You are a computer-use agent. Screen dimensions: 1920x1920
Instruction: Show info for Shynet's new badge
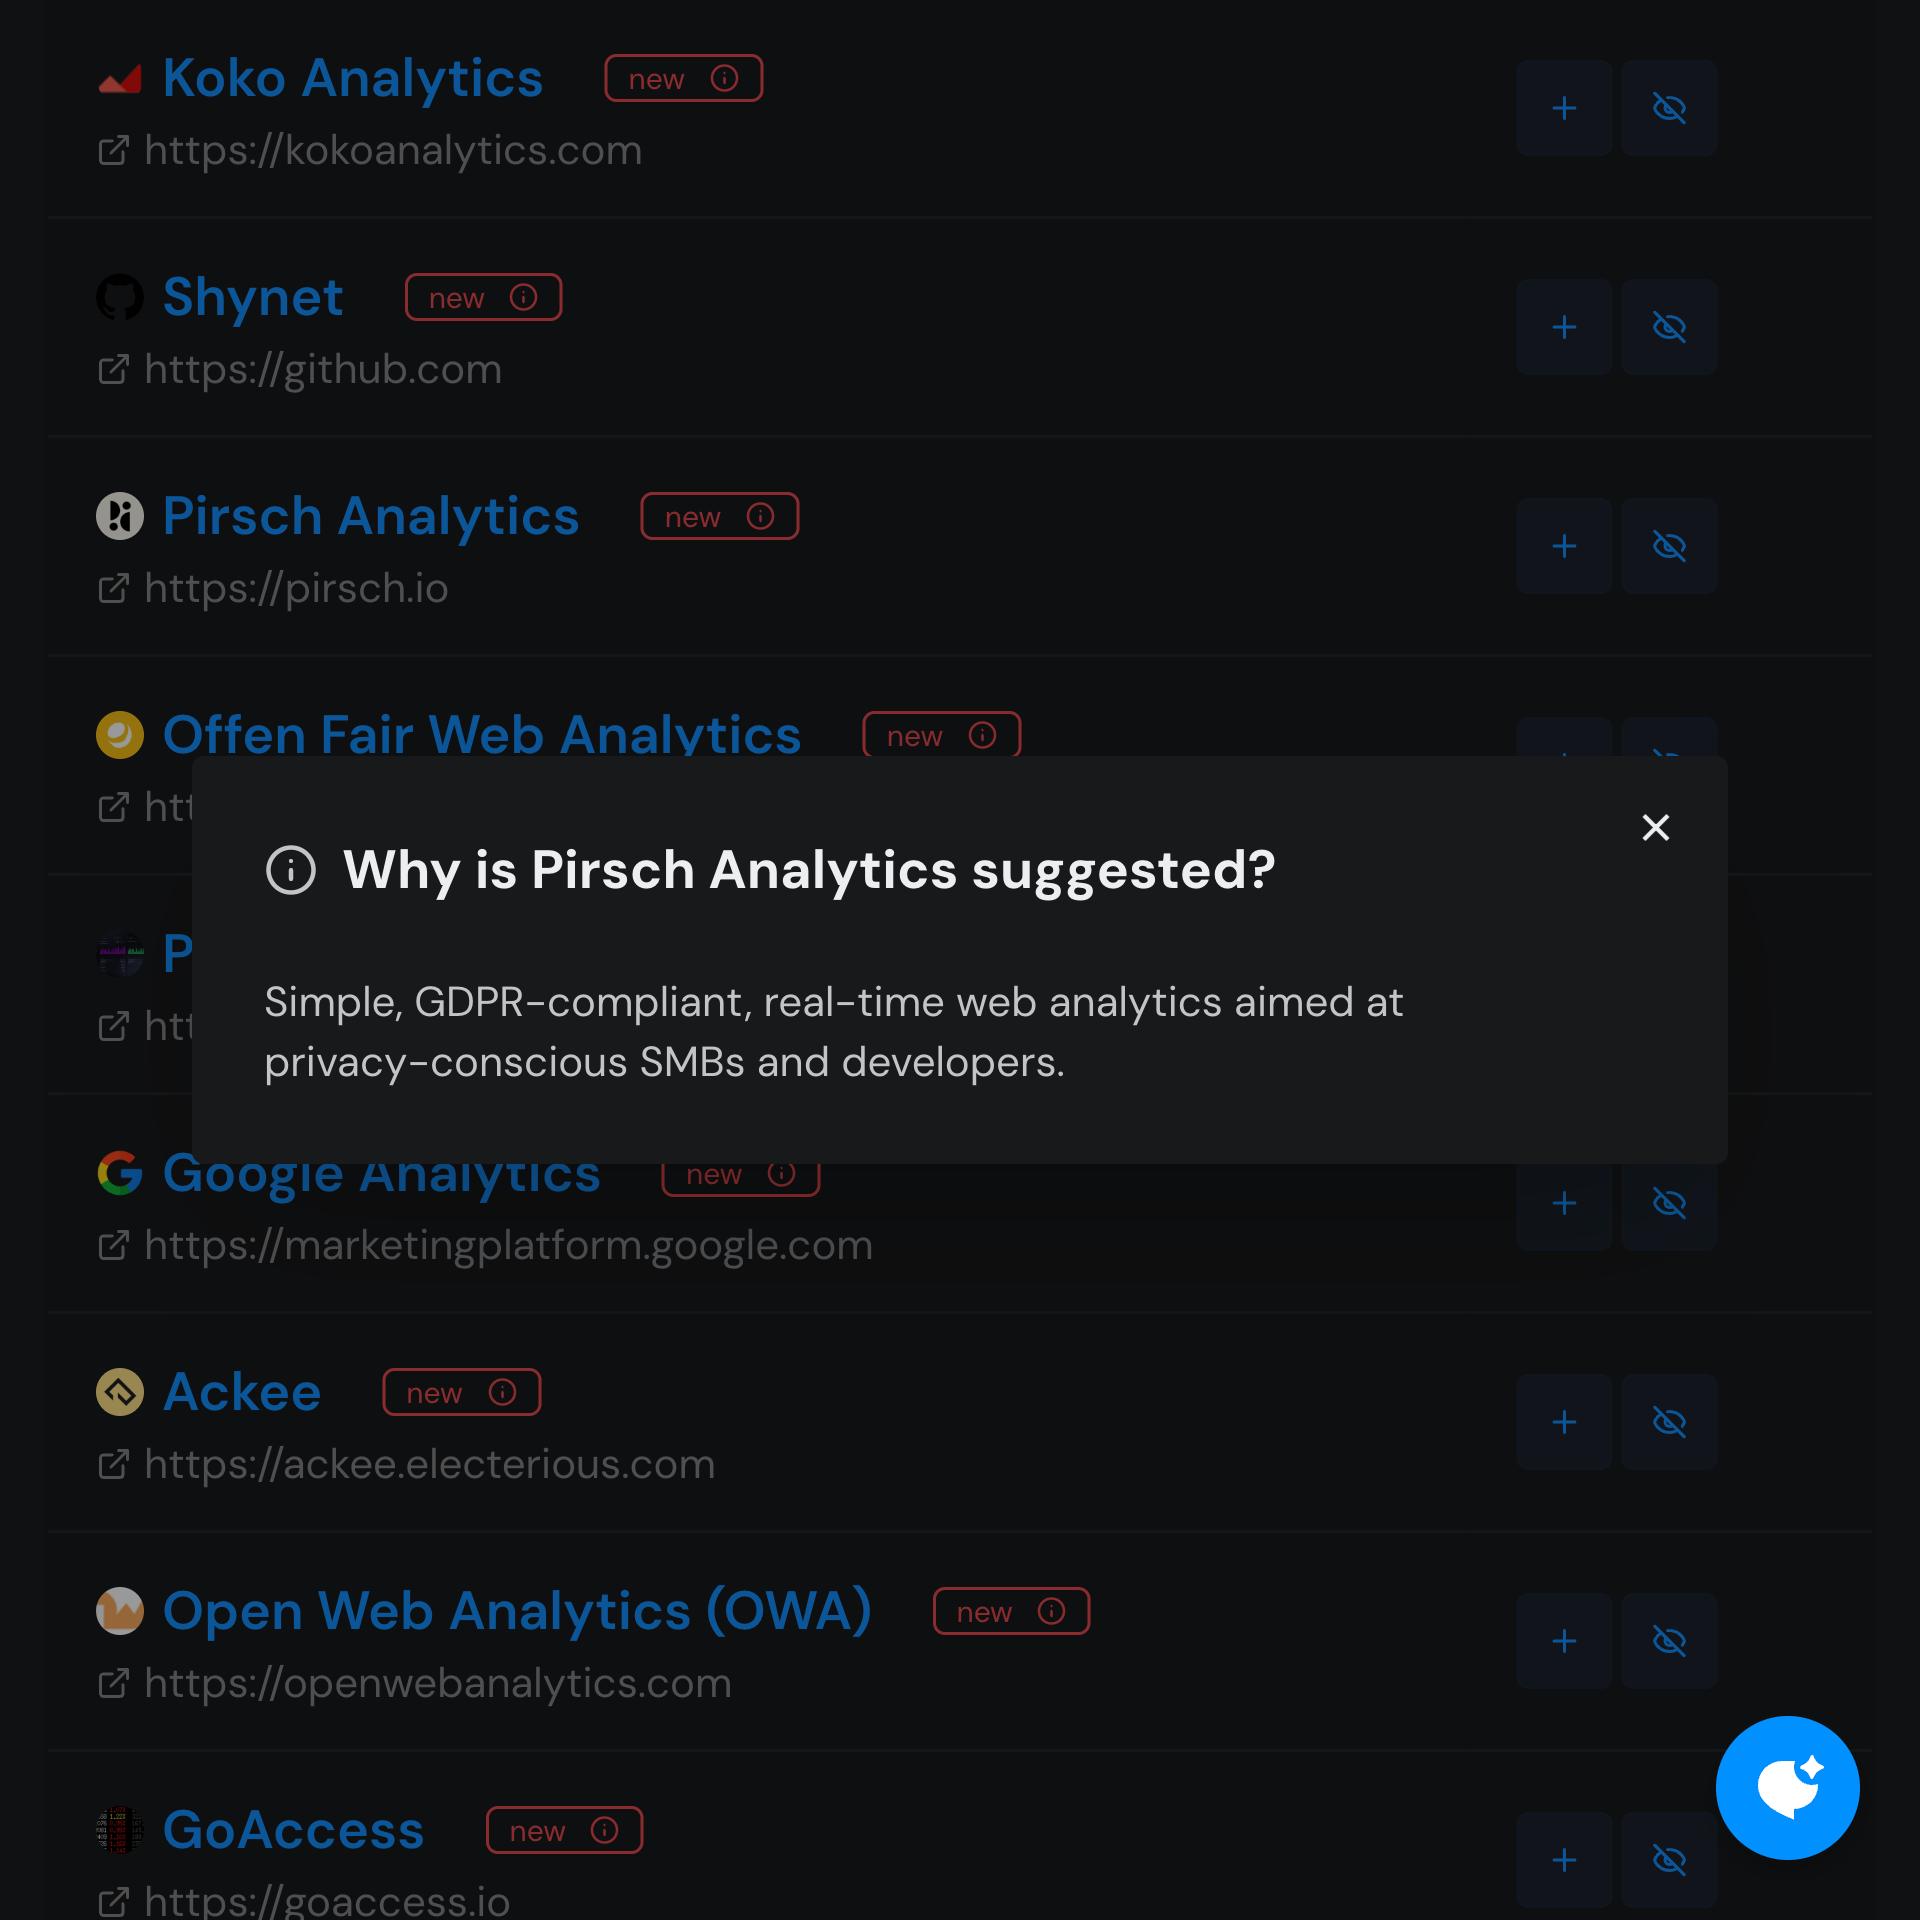pyautogui.click(x=523, y=297)
